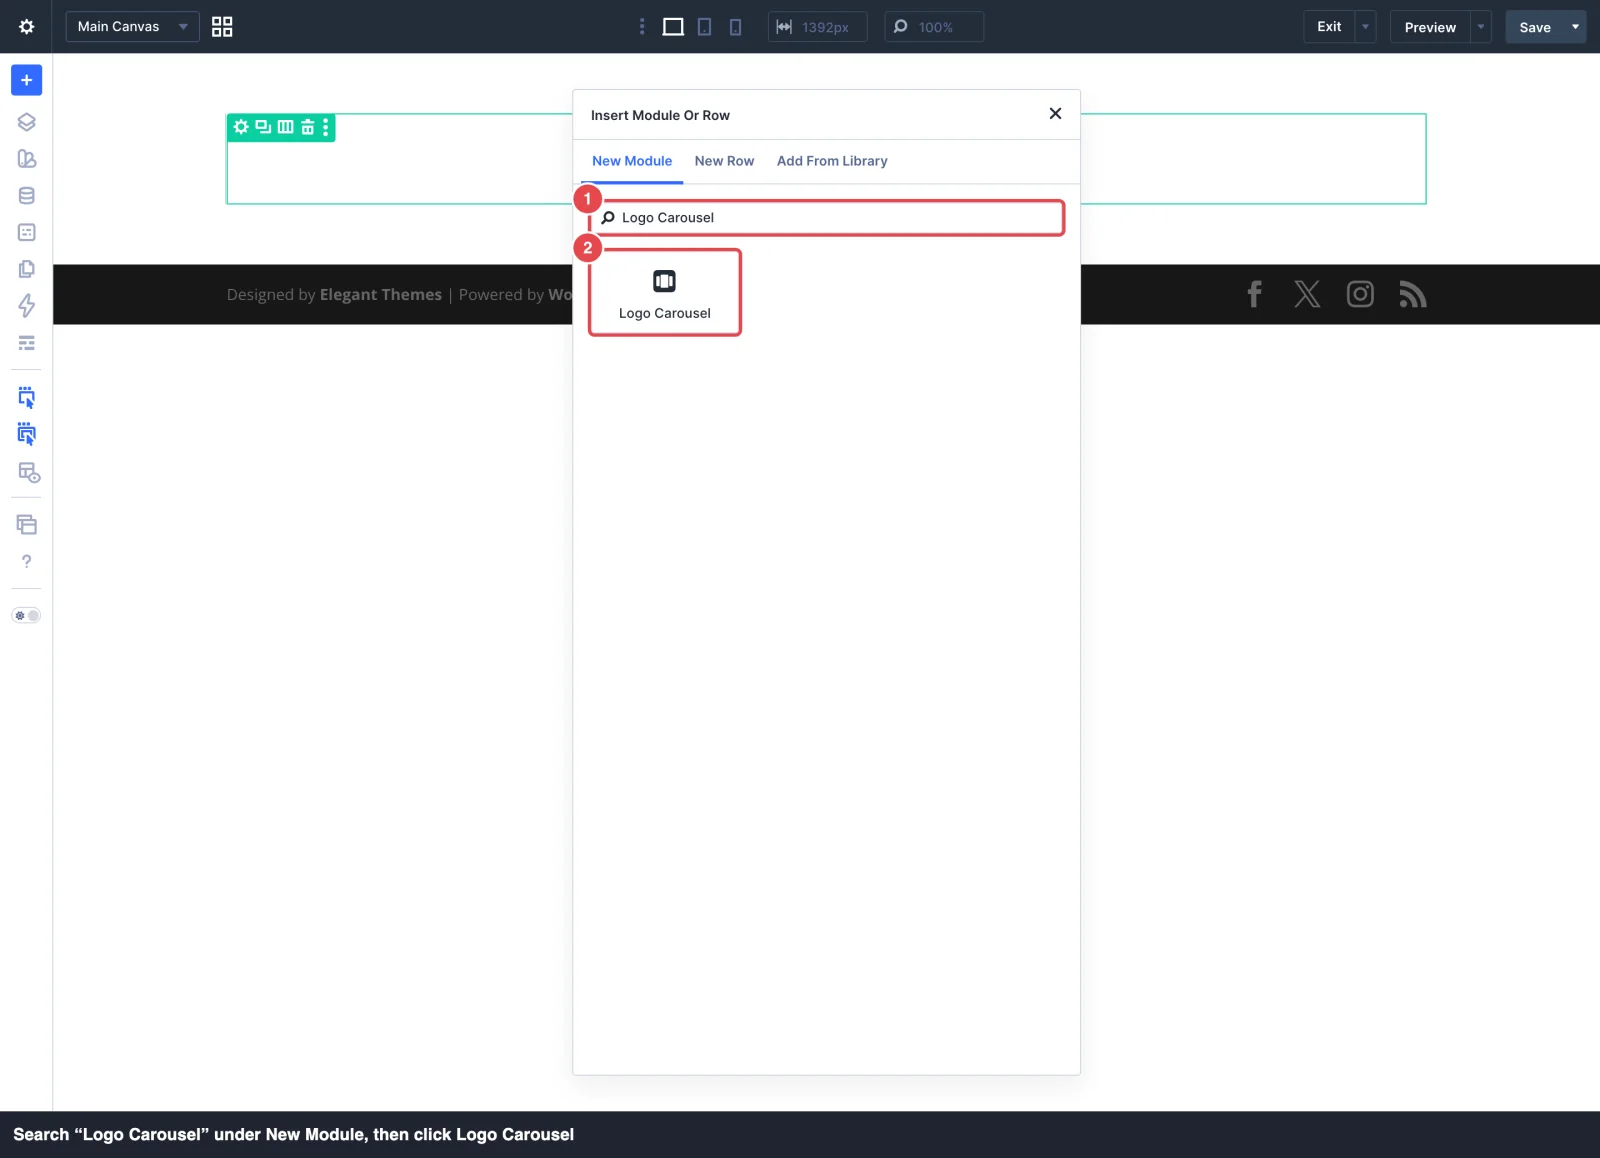The image size is (1600, 1158).
Task: Click the X social footer icon
Action: tap(1307, 294)
